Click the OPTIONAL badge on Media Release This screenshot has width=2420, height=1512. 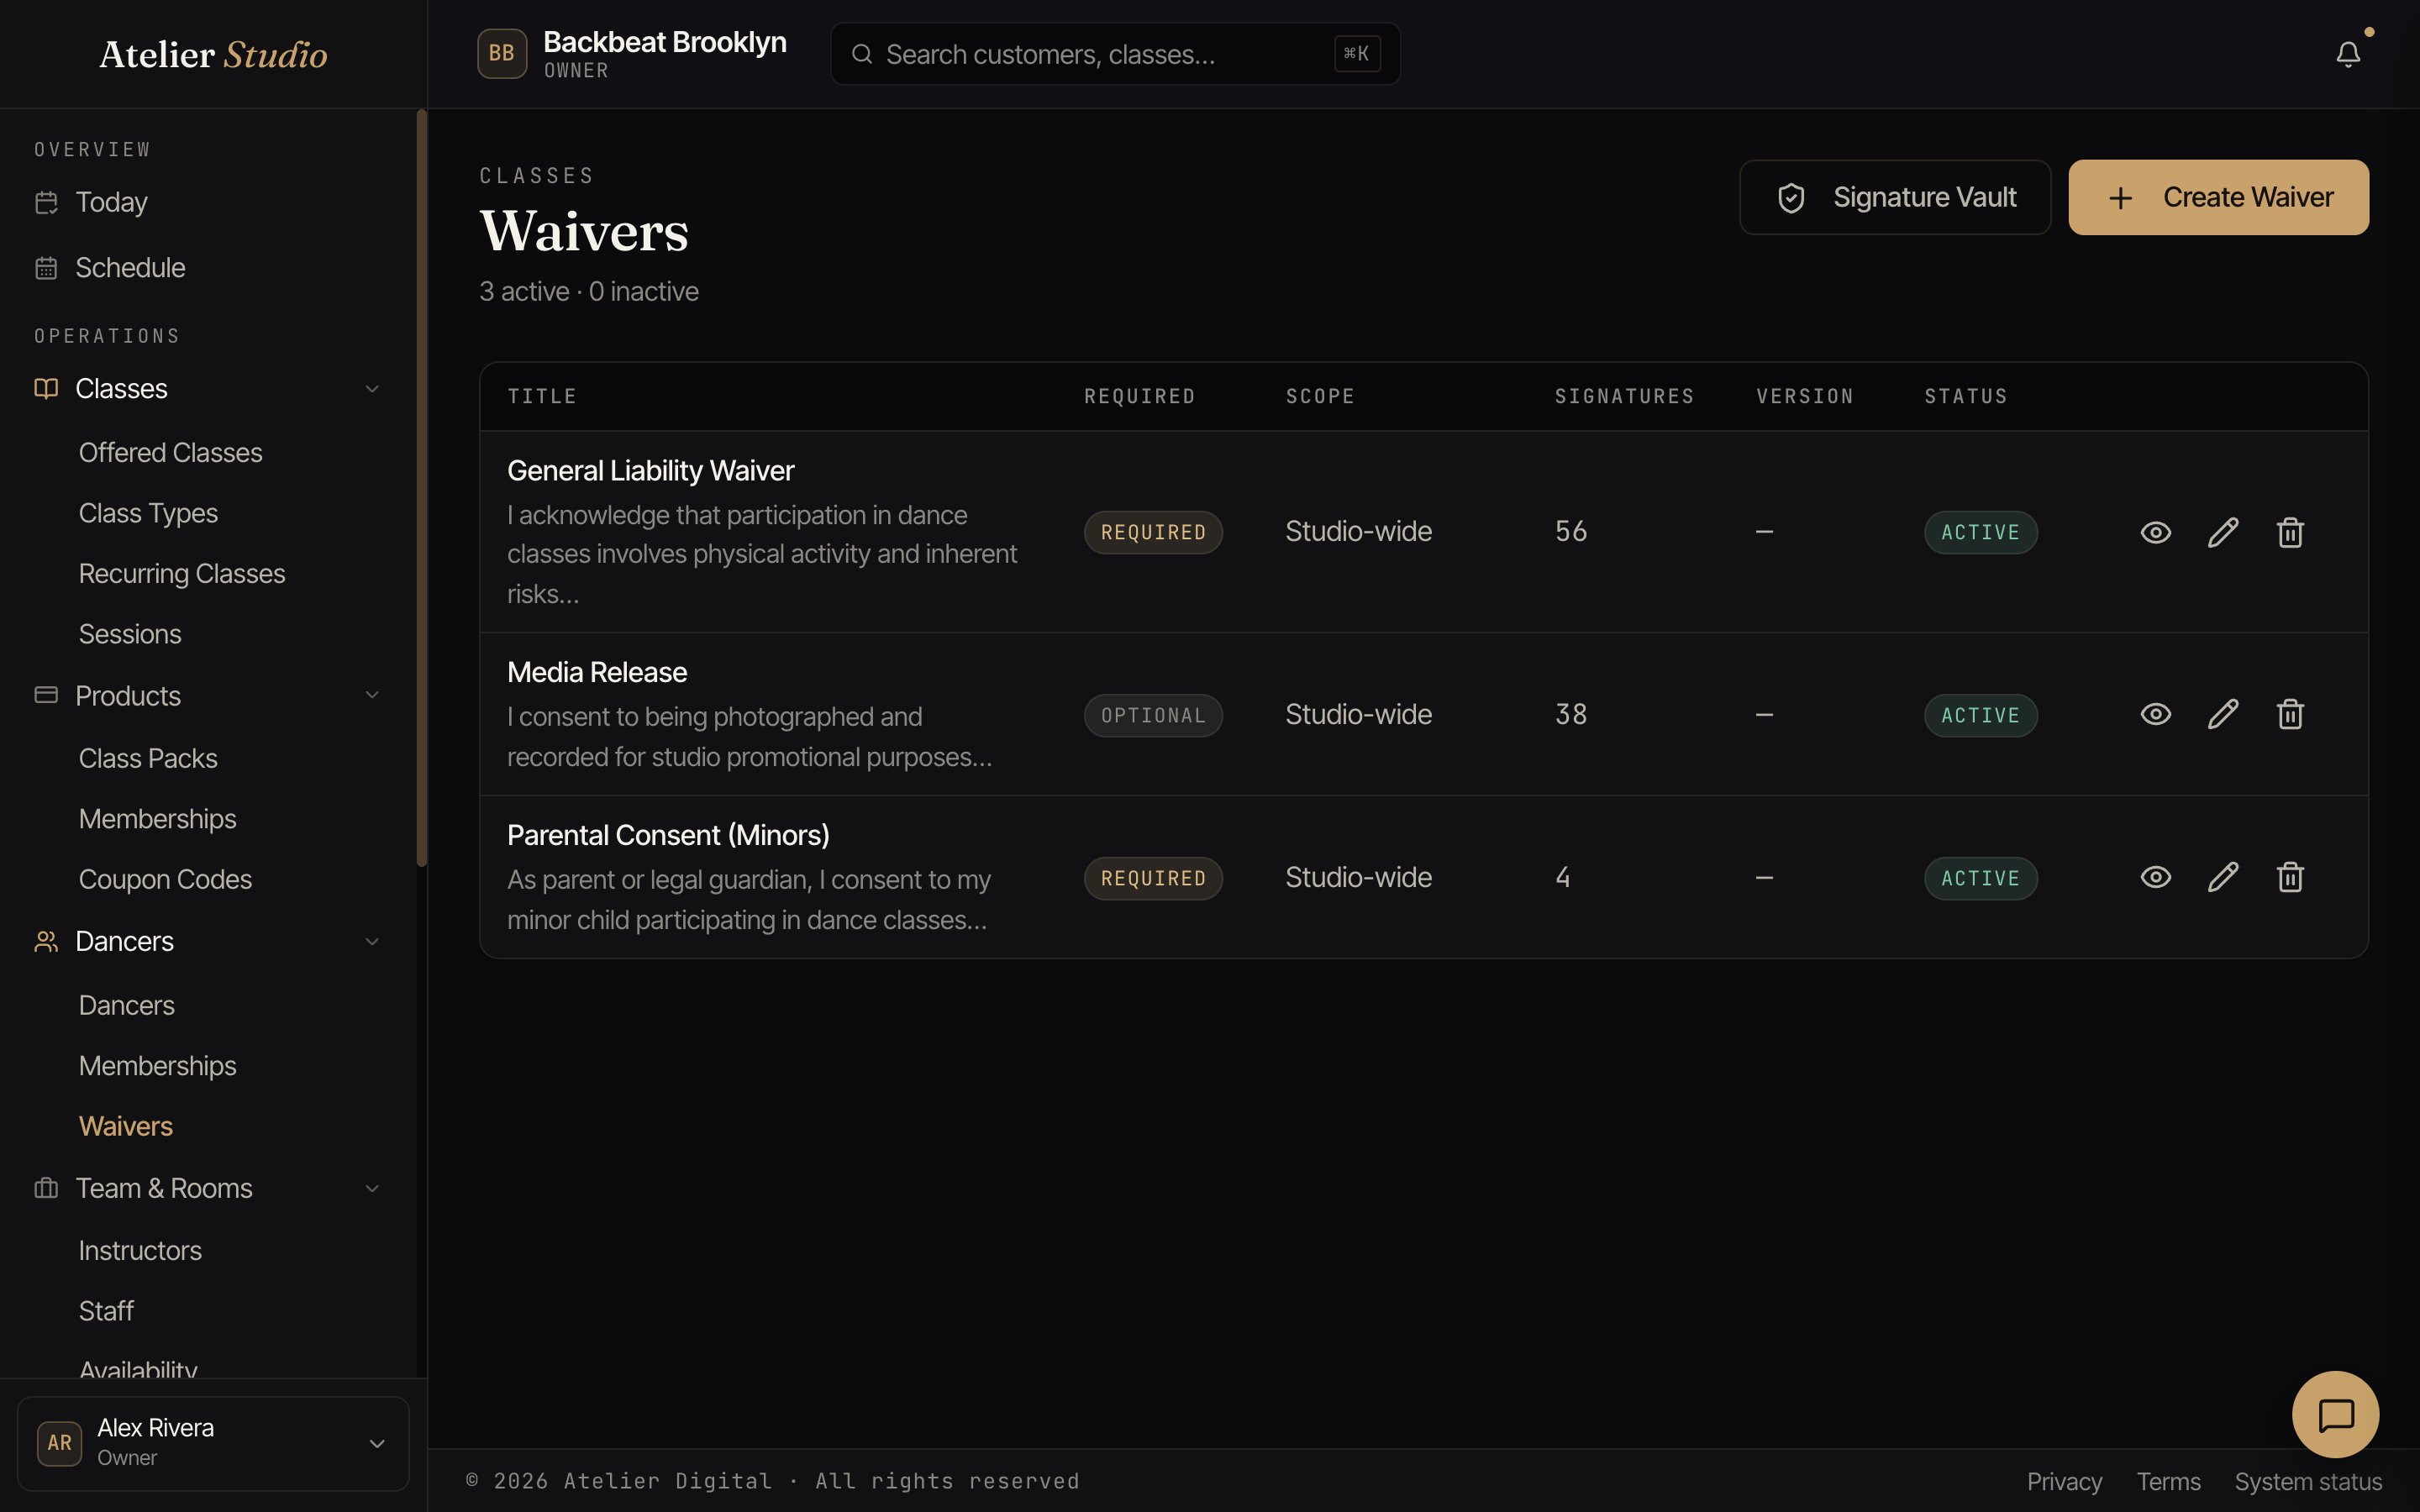[1153, 716]
